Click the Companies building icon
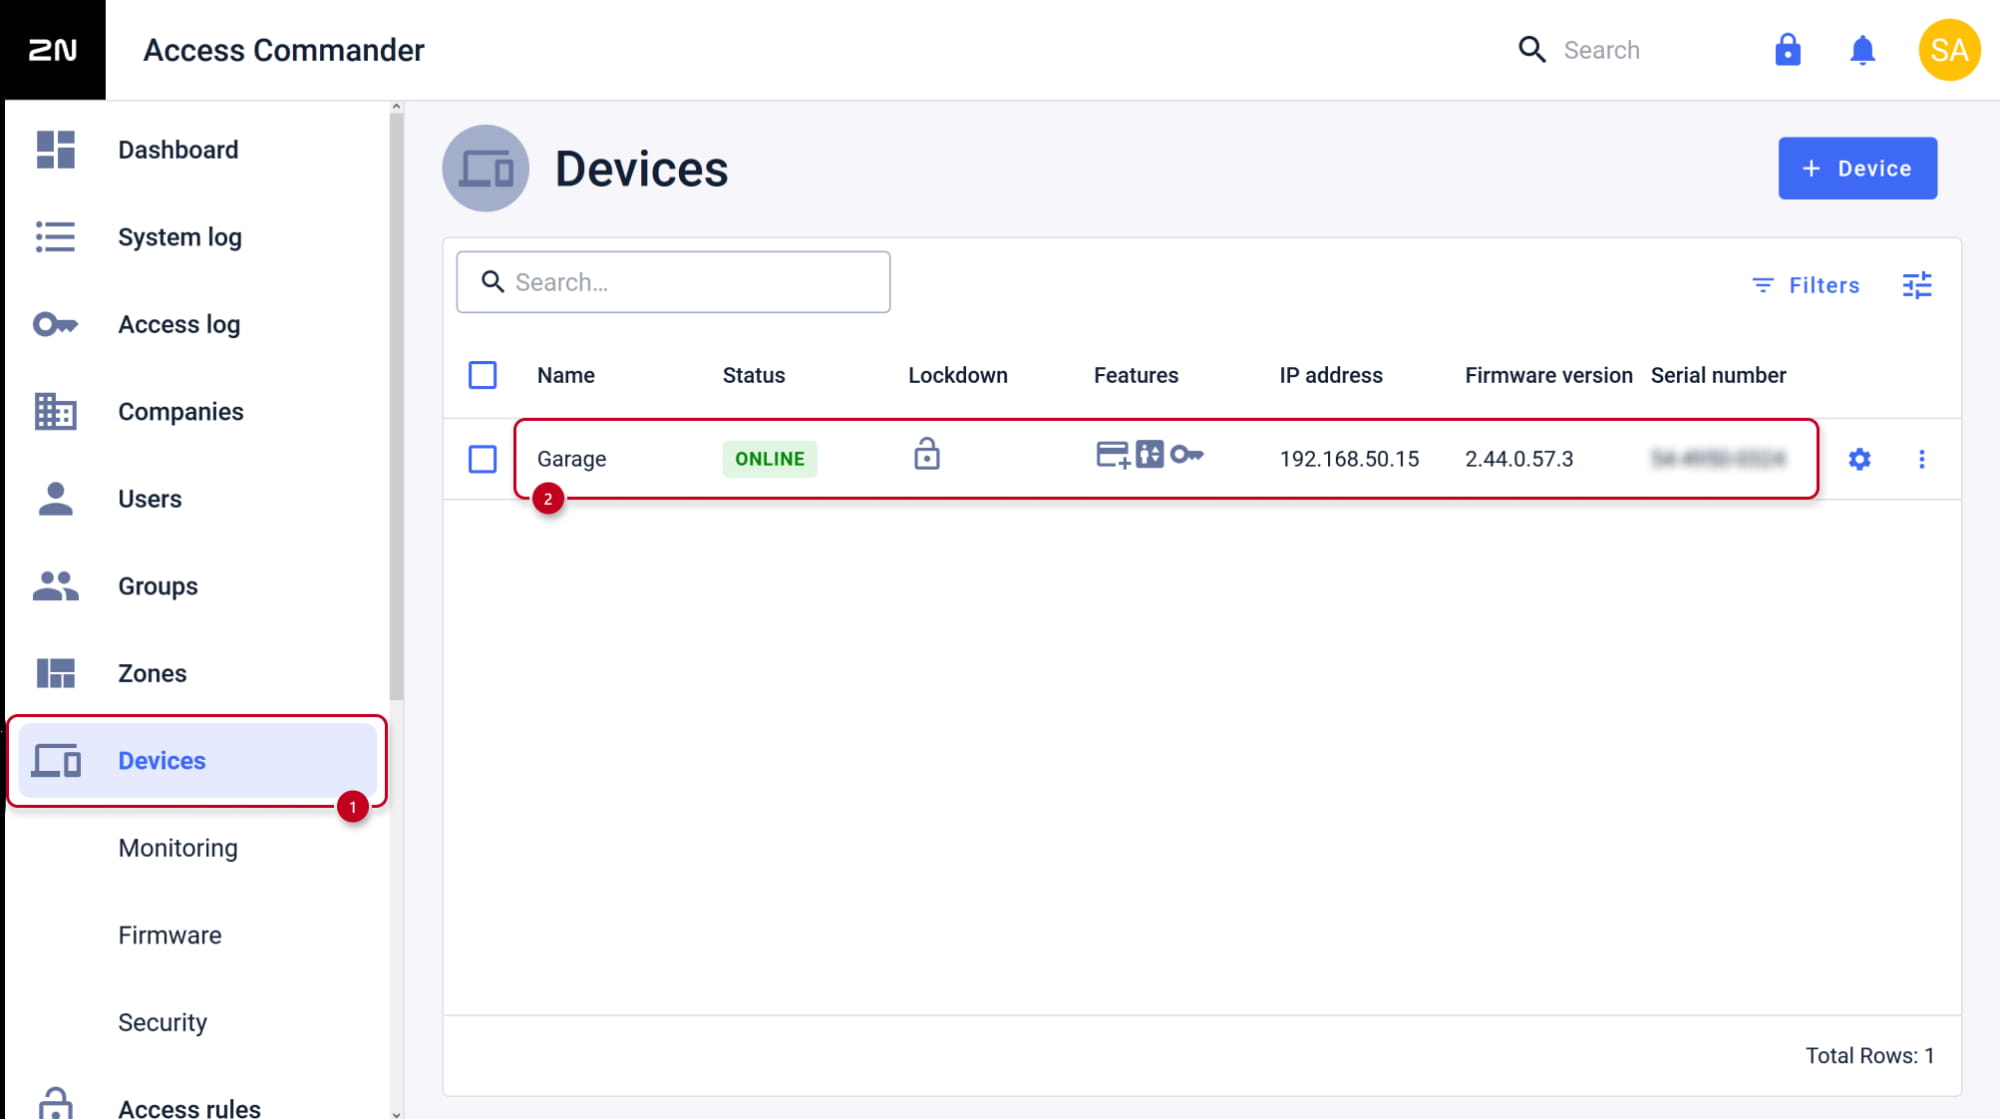 tap(55, 411)
